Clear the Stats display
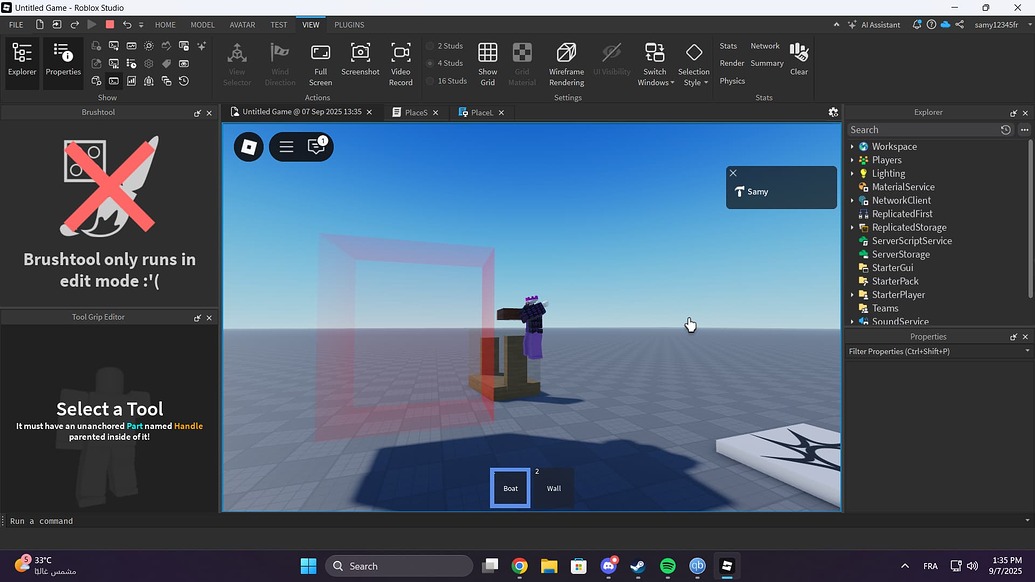 click(799, 60)
